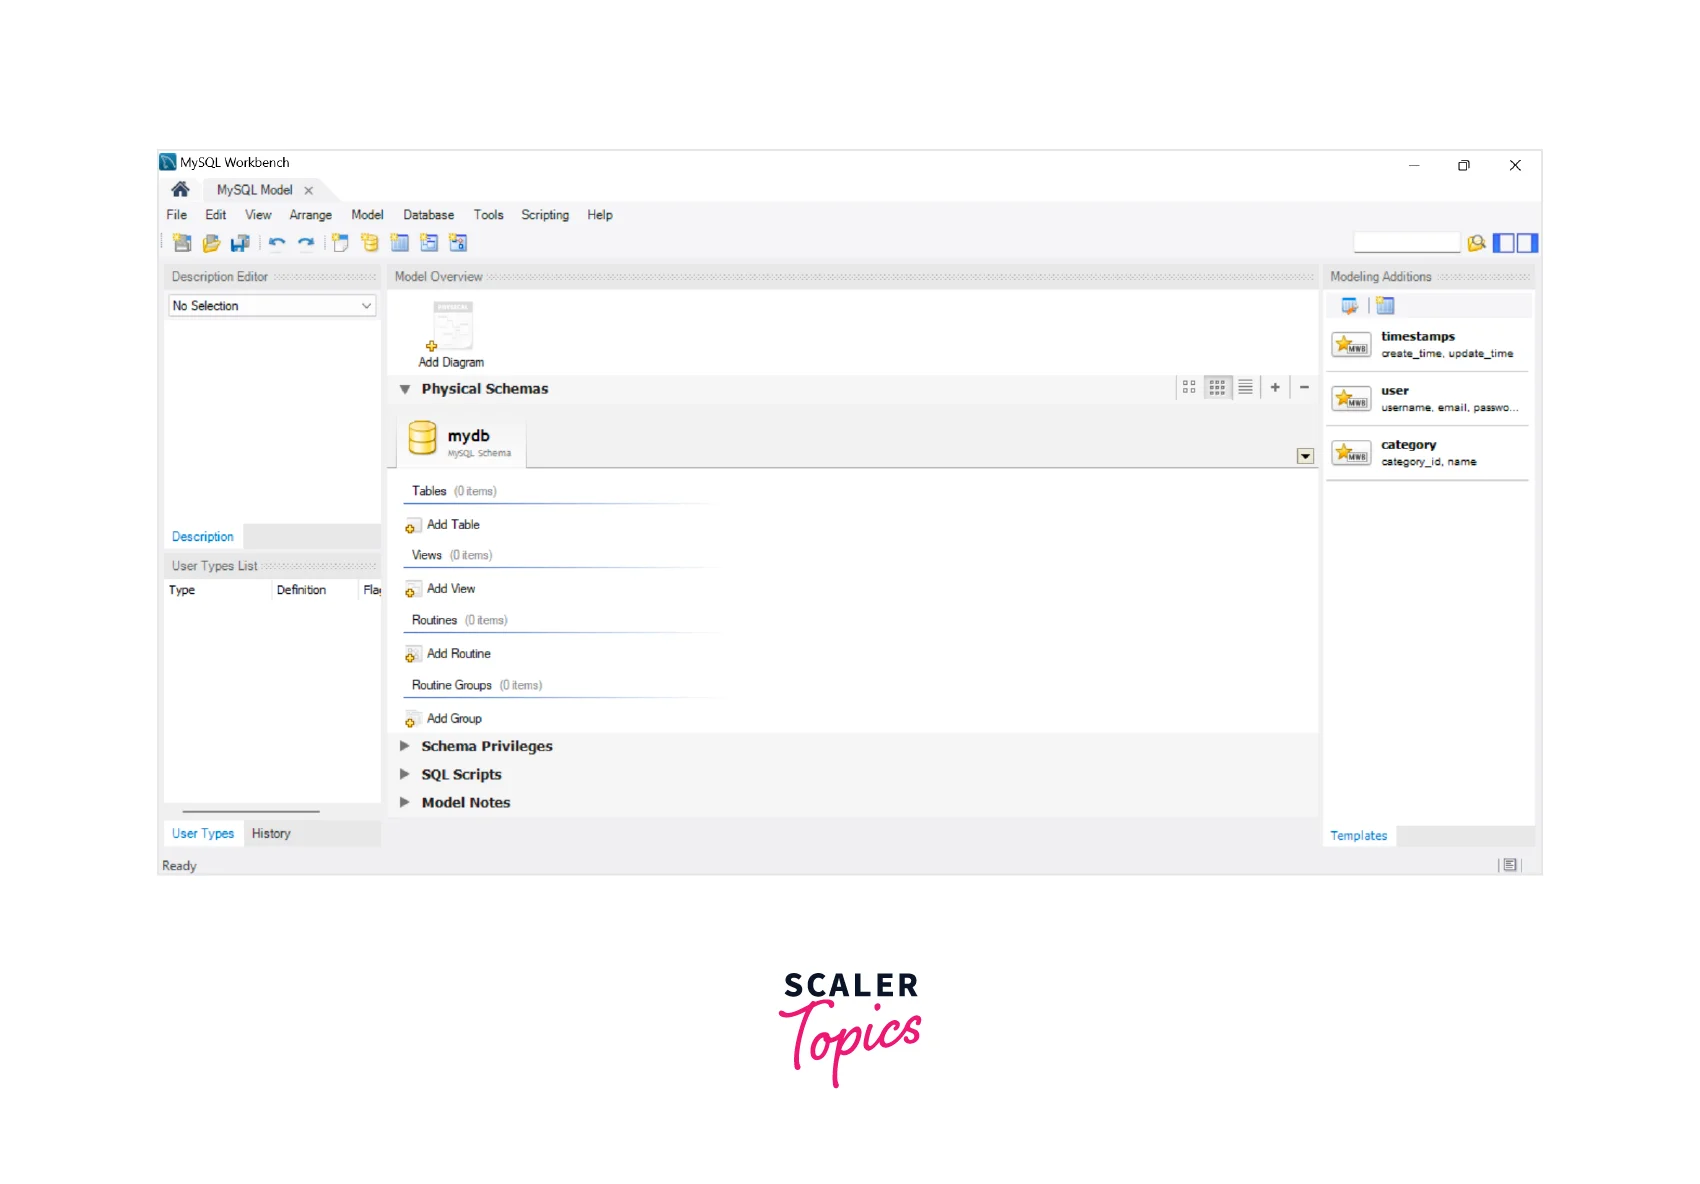
Task: Click the Undo arrow in toolbar
Action: (x=277, y=243)
